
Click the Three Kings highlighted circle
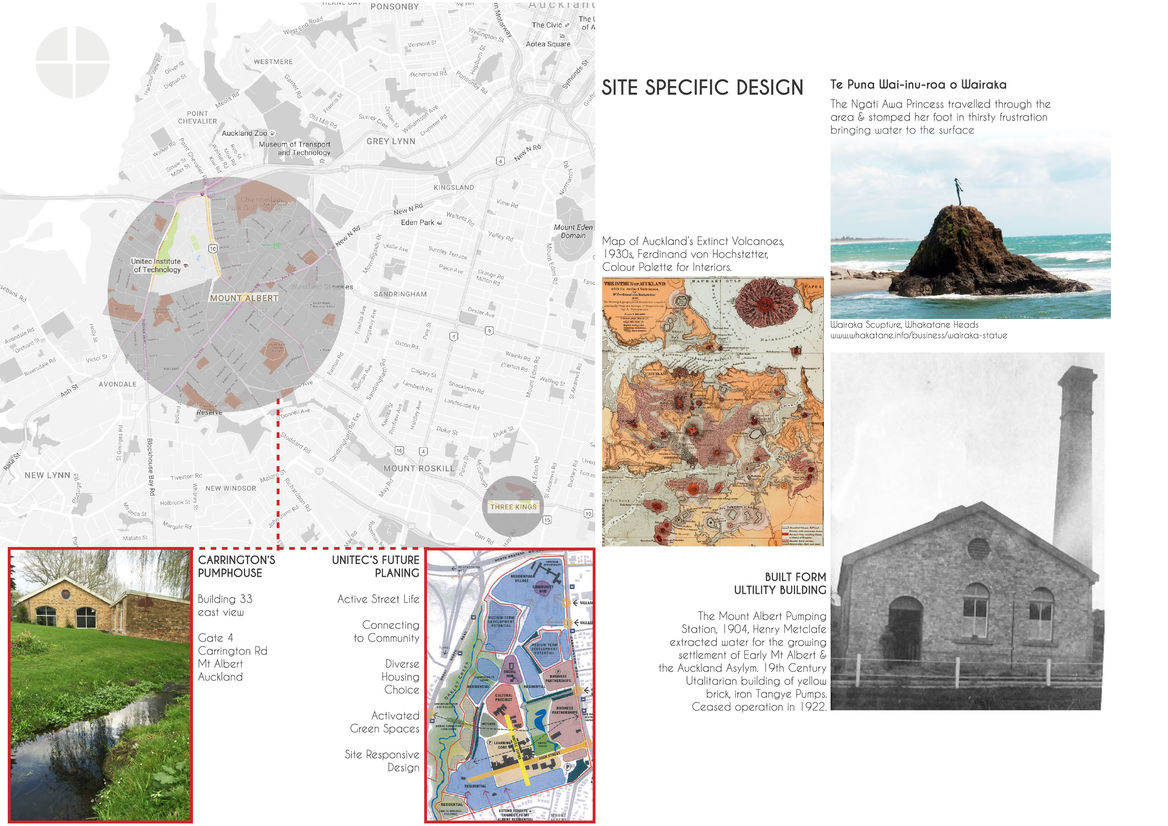click(x=513, y=506)
